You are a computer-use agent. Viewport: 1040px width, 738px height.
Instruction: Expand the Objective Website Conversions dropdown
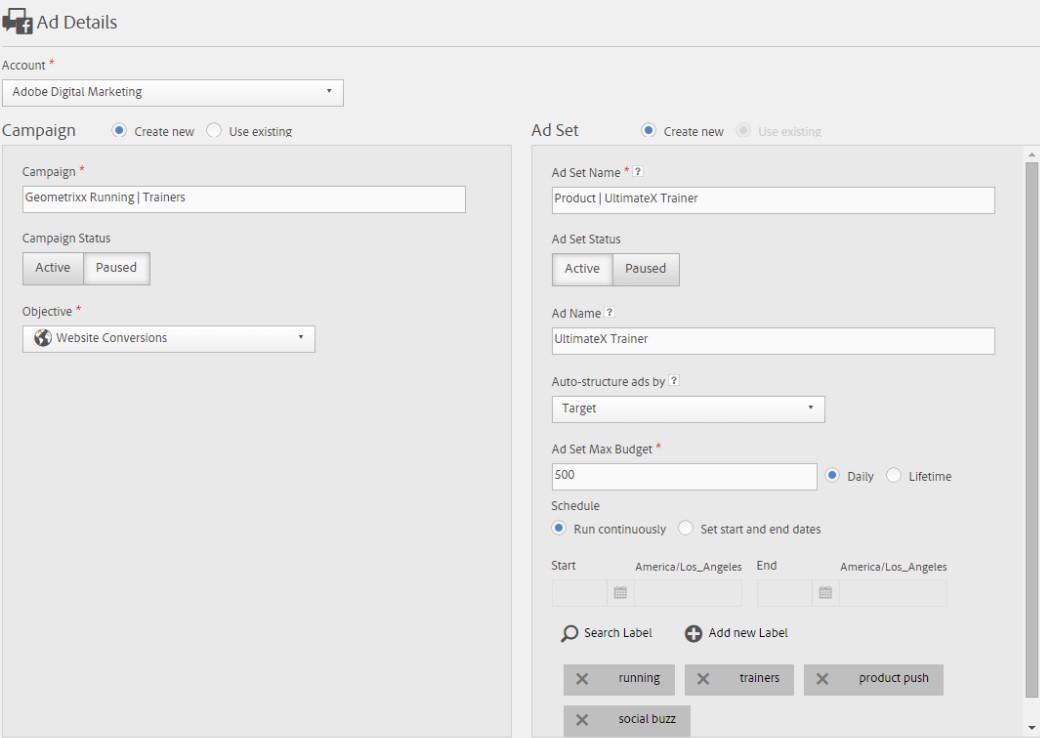(x=168, y=338)
